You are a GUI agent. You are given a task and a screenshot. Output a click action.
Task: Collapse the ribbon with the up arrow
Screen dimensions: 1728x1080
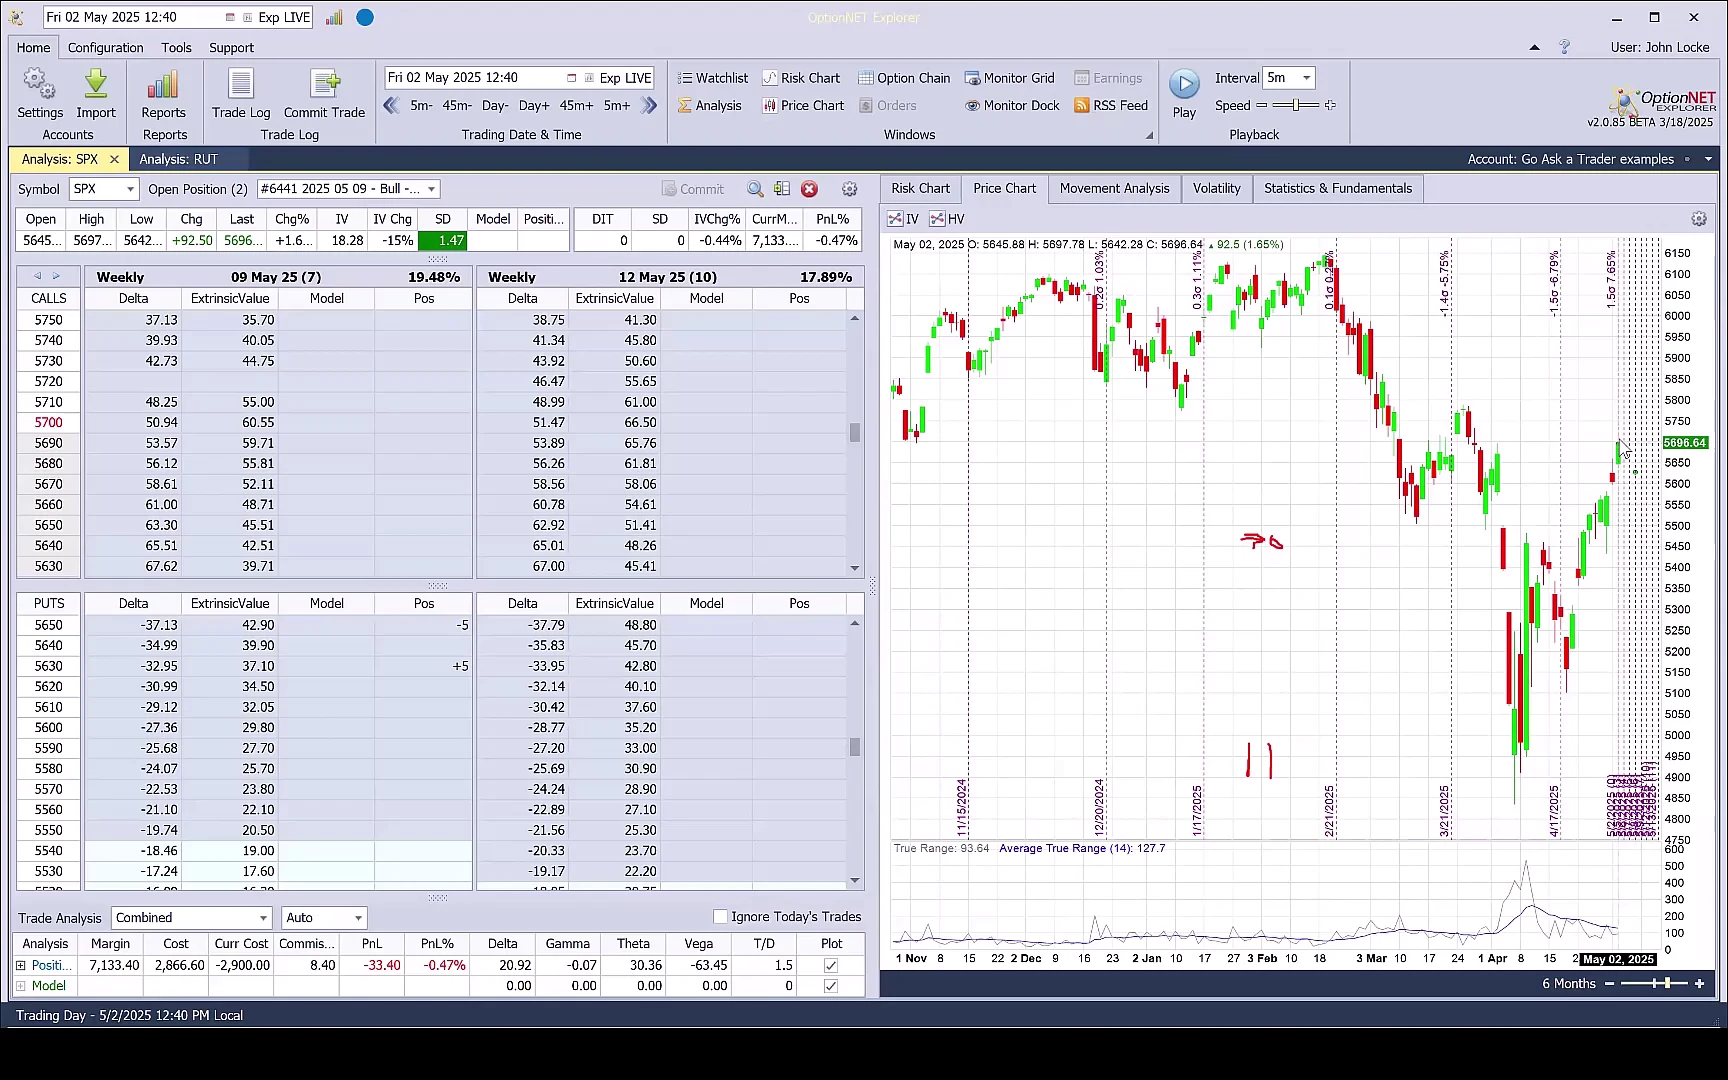(x=1534, y=47)
